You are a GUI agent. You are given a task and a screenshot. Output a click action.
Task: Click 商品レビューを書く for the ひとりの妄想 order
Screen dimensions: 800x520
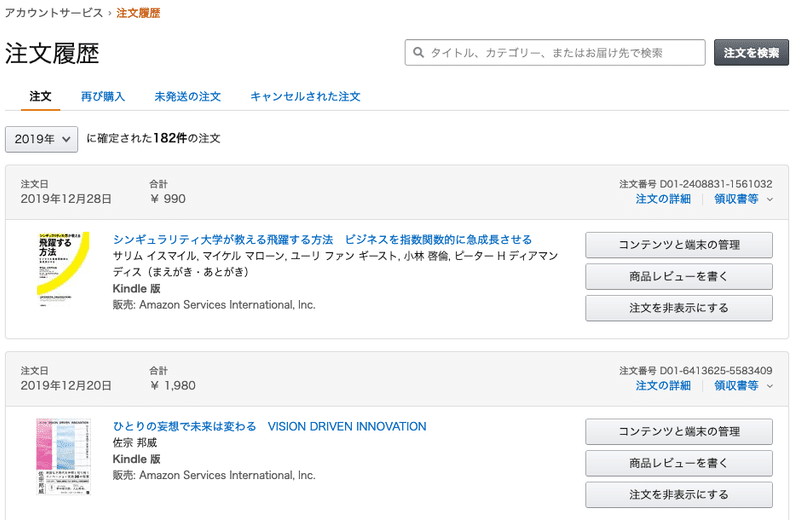(x=679, y=463)
